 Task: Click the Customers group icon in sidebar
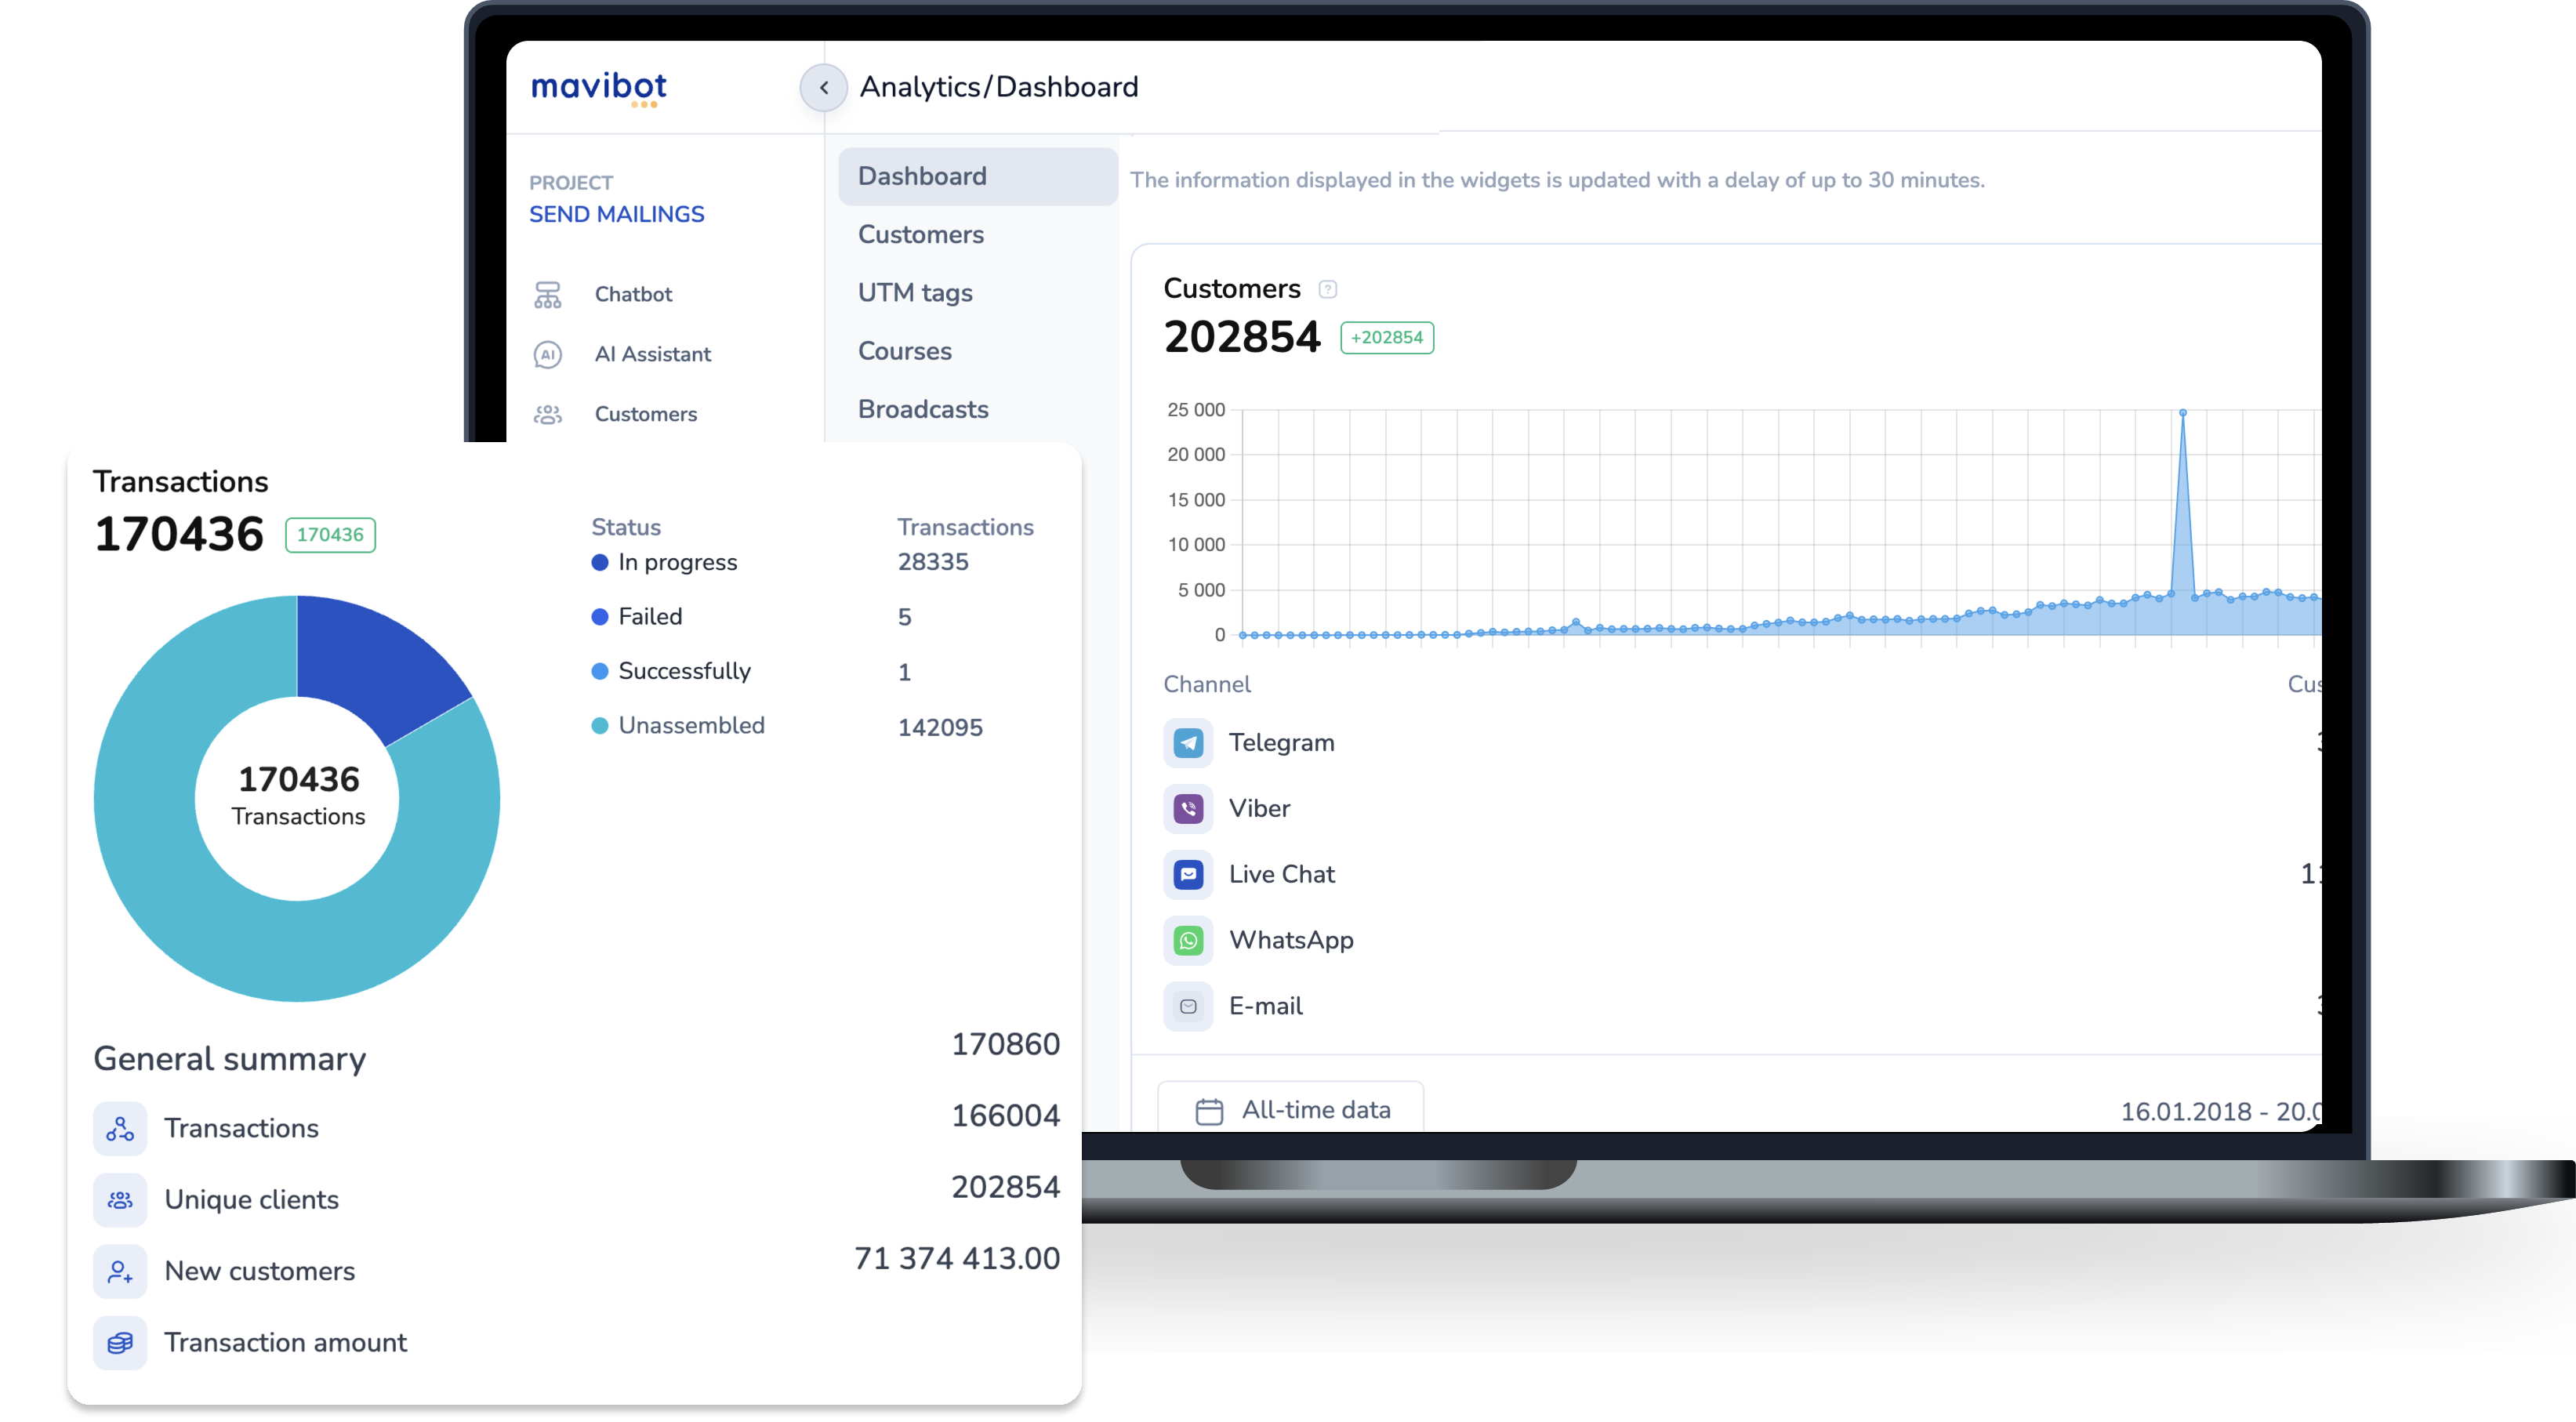click(547, 414)
